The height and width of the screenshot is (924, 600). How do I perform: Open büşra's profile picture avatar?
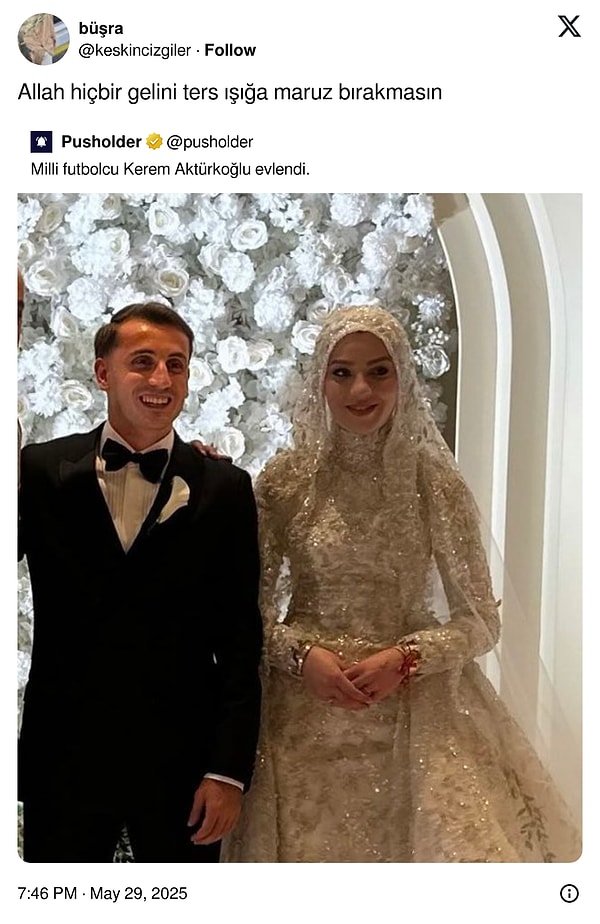pyautogui.click(x=44, y=39)
